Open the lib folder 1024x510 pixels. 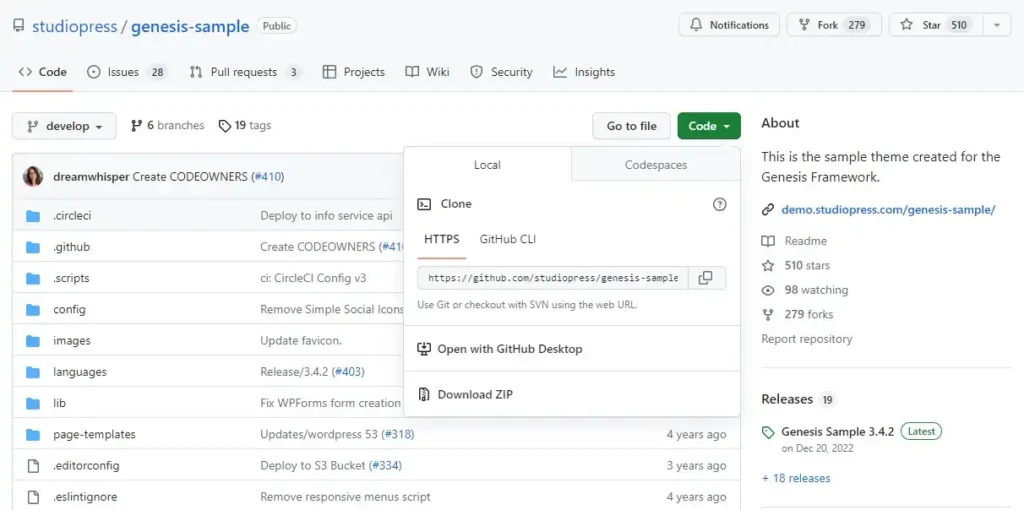tap(59, 404)
